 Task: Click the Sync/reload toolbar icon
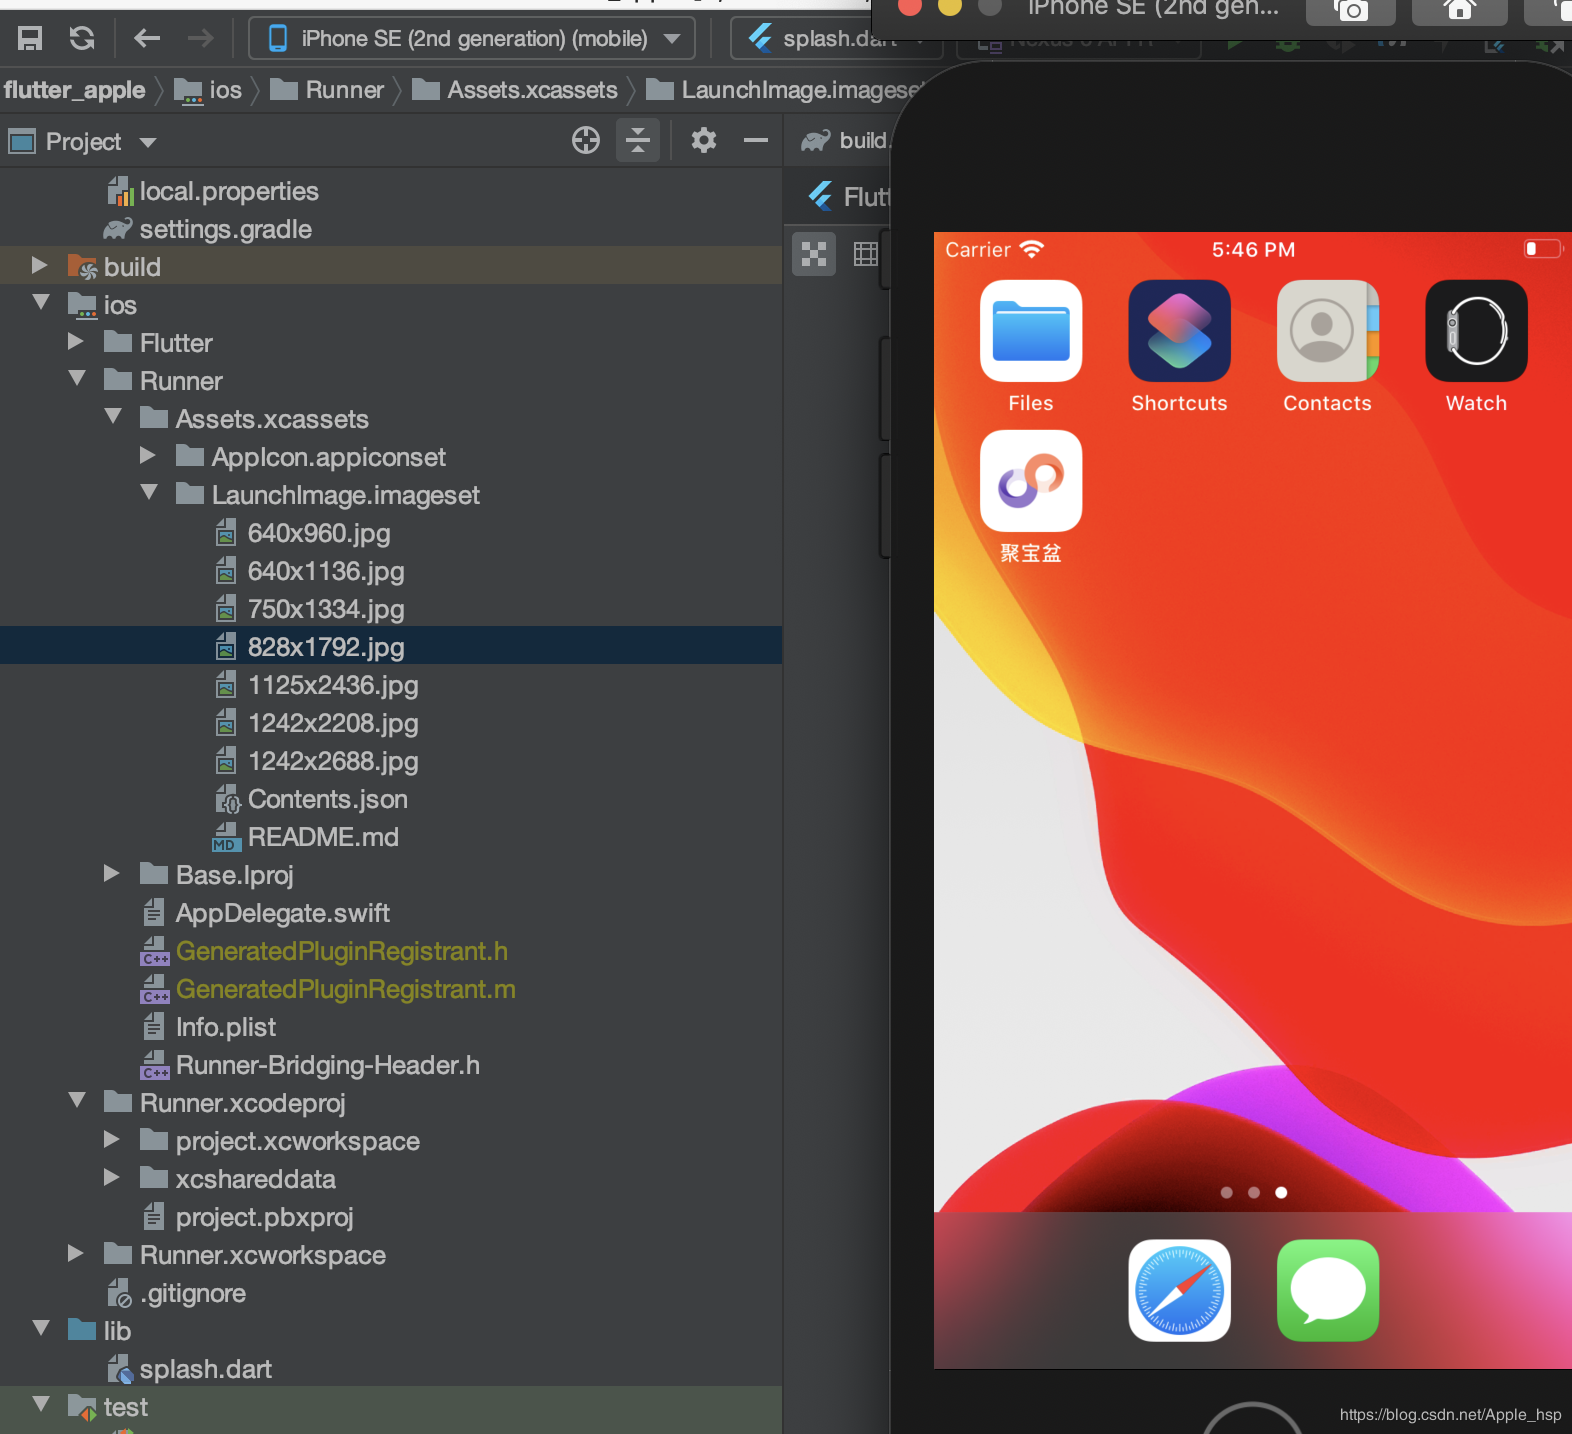coord(82,39)
